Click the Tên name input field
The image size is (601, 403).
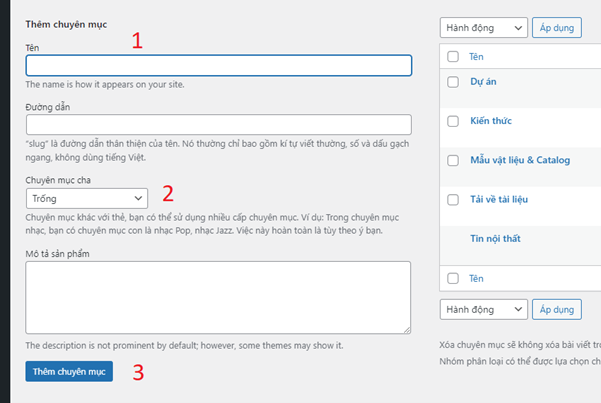click(x=219, y=65)
